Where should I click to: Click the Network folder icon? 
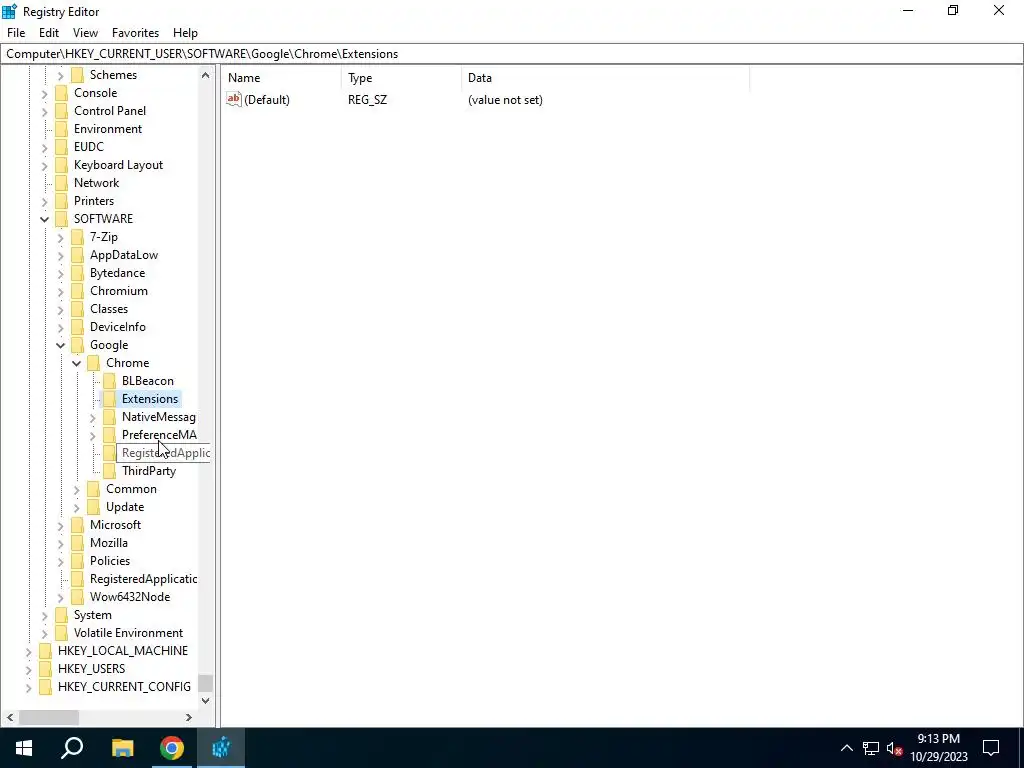[x=61, y=183]
